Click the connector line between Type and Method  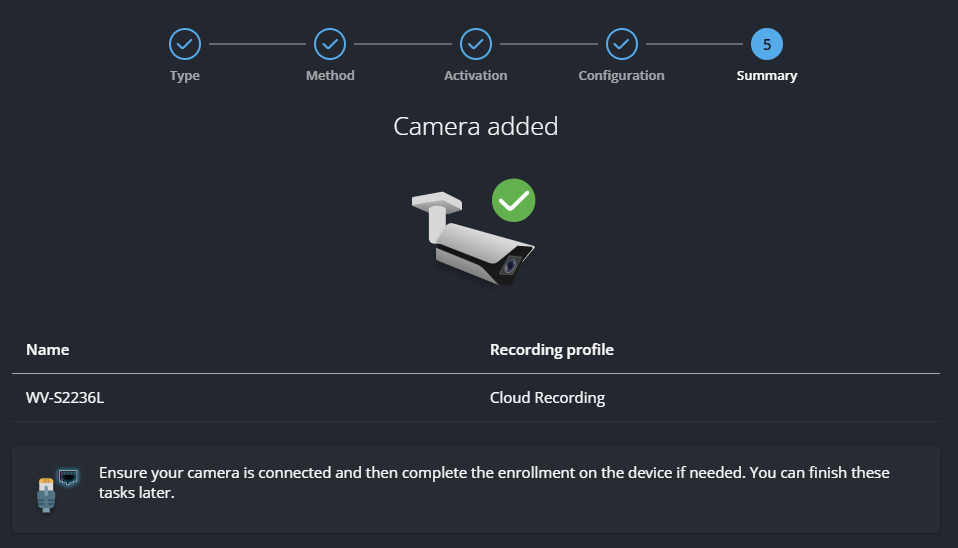click(x=257, y=44)
